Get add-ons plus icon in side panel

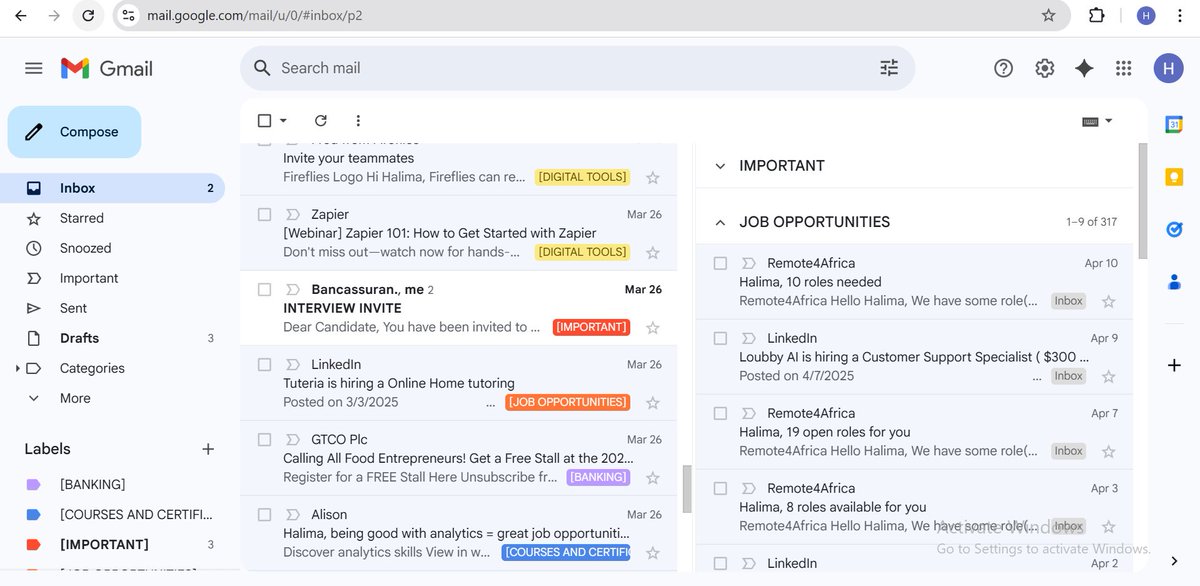pos(1174,366)
